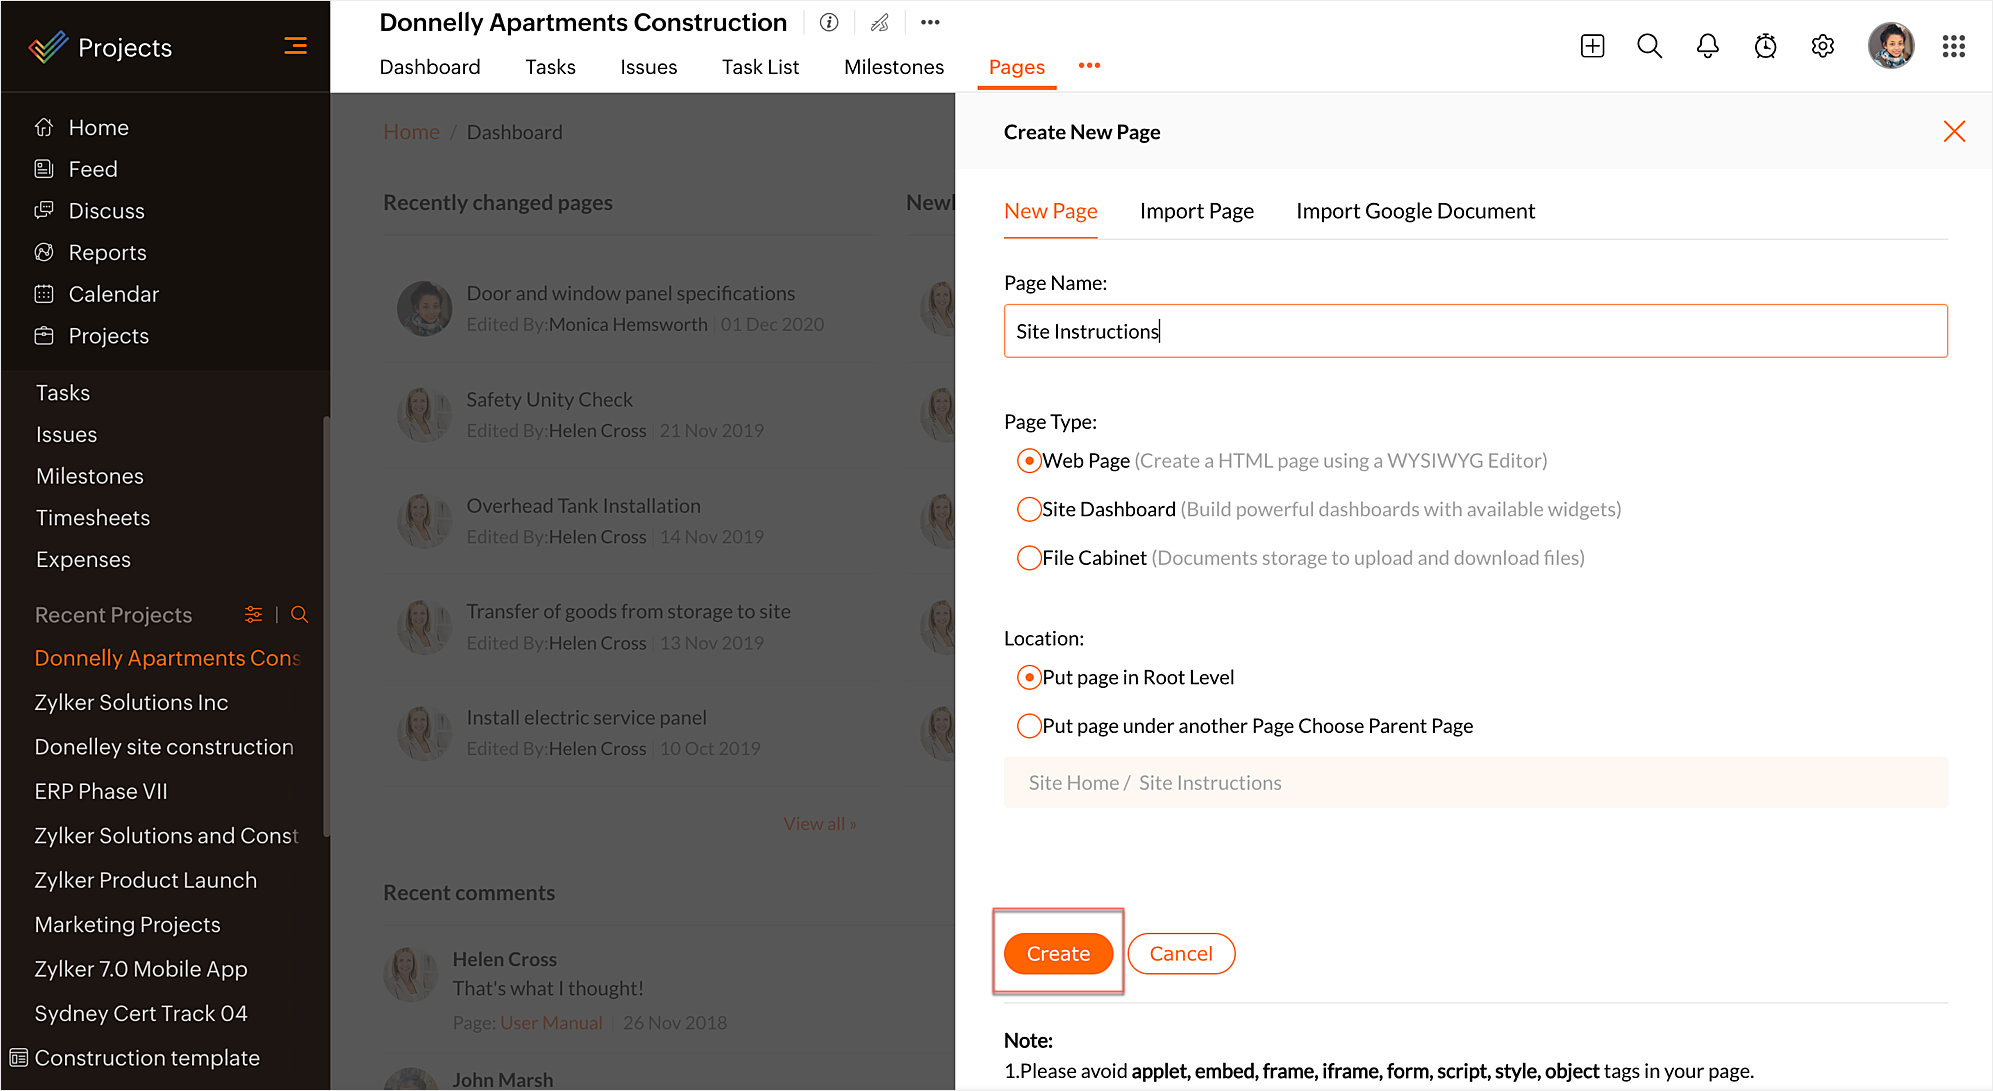The height and width of the screenshot is (1091, 1993).
Task: Choose Put page under another Page option
Action: [1028, 726]
